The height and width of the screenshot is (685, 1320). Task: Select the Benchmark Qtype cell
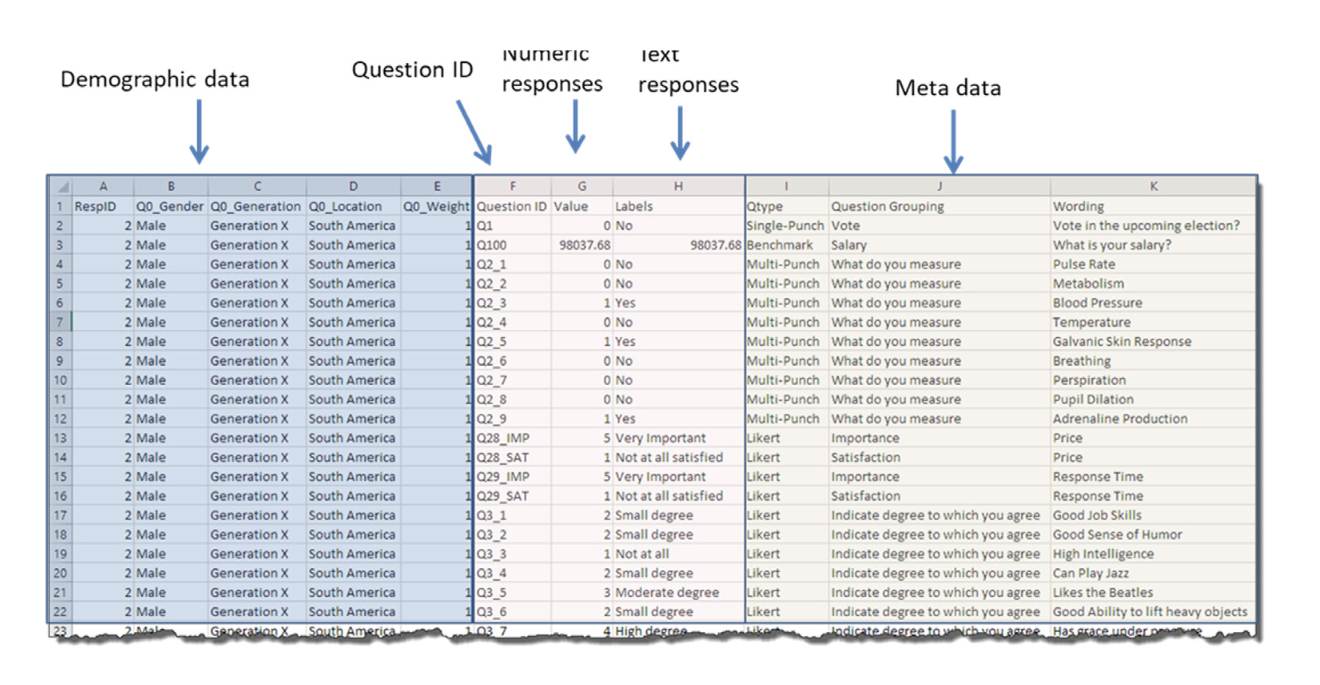point(787,245)
